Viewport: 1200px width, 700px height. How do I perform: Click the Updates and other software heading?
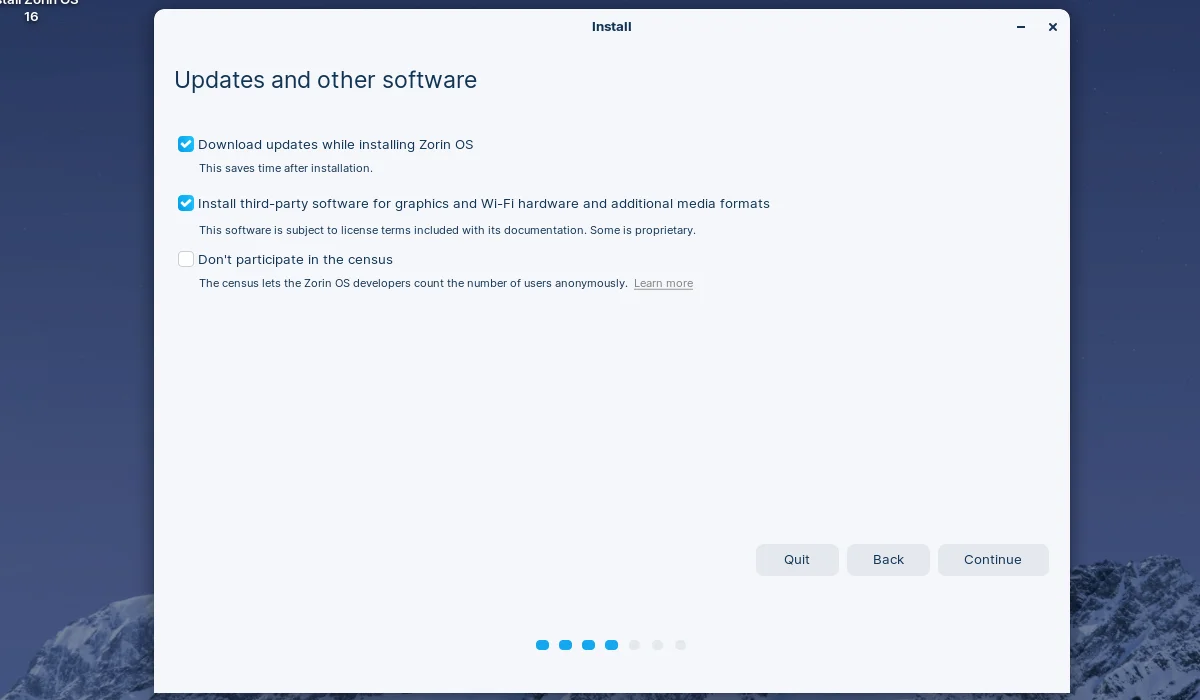pyautogui.click(x=326, y=80)
